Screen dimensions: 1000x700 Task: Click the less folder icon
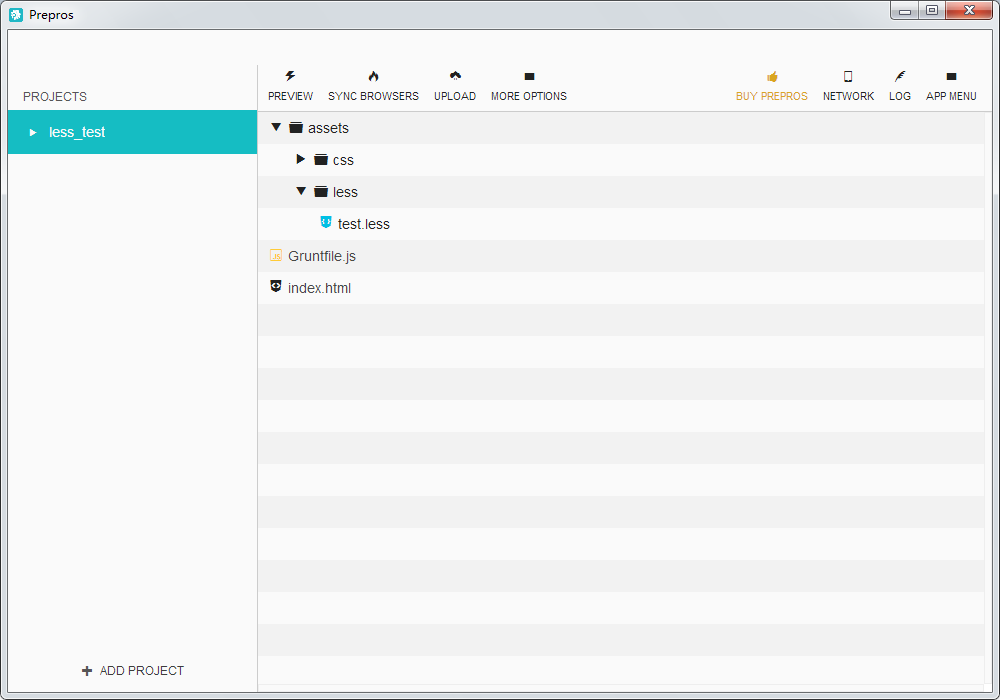321,191
